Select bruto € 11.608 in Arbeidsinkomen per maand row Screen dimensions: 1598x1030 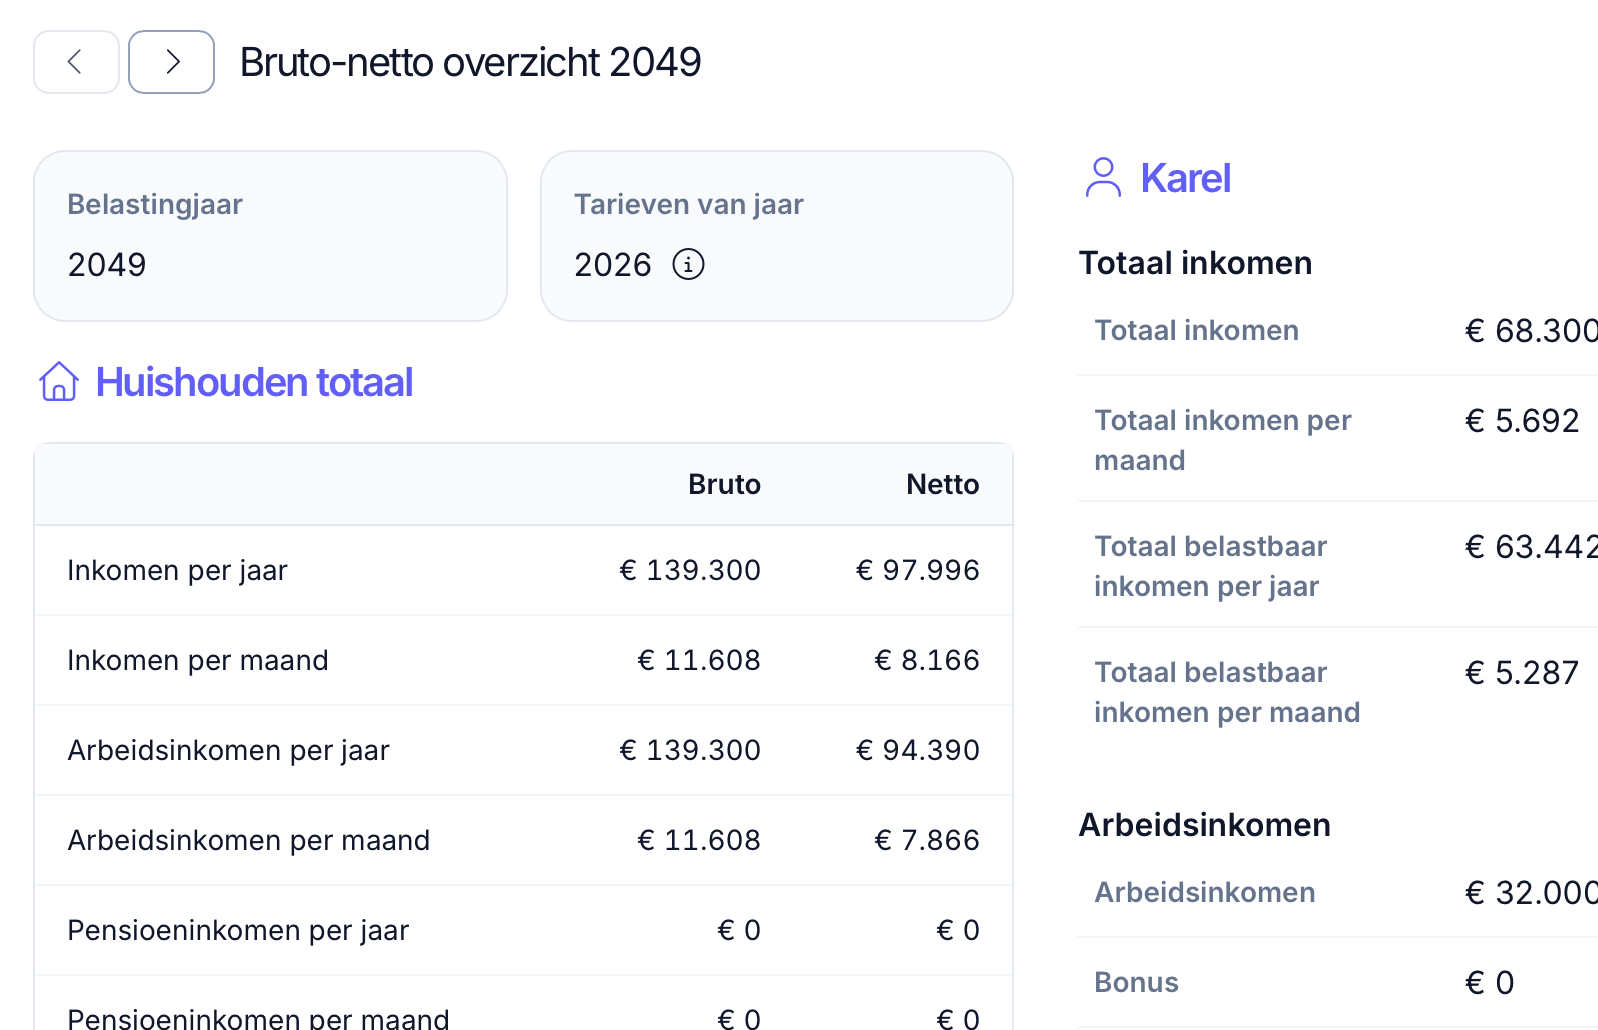(x=699, y=840)
